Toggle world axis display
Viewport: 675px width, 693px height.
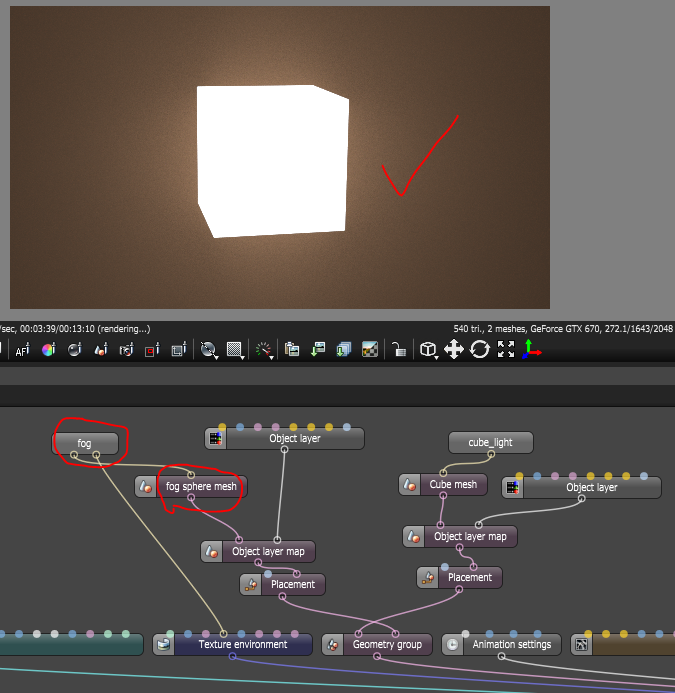point(532,350)
